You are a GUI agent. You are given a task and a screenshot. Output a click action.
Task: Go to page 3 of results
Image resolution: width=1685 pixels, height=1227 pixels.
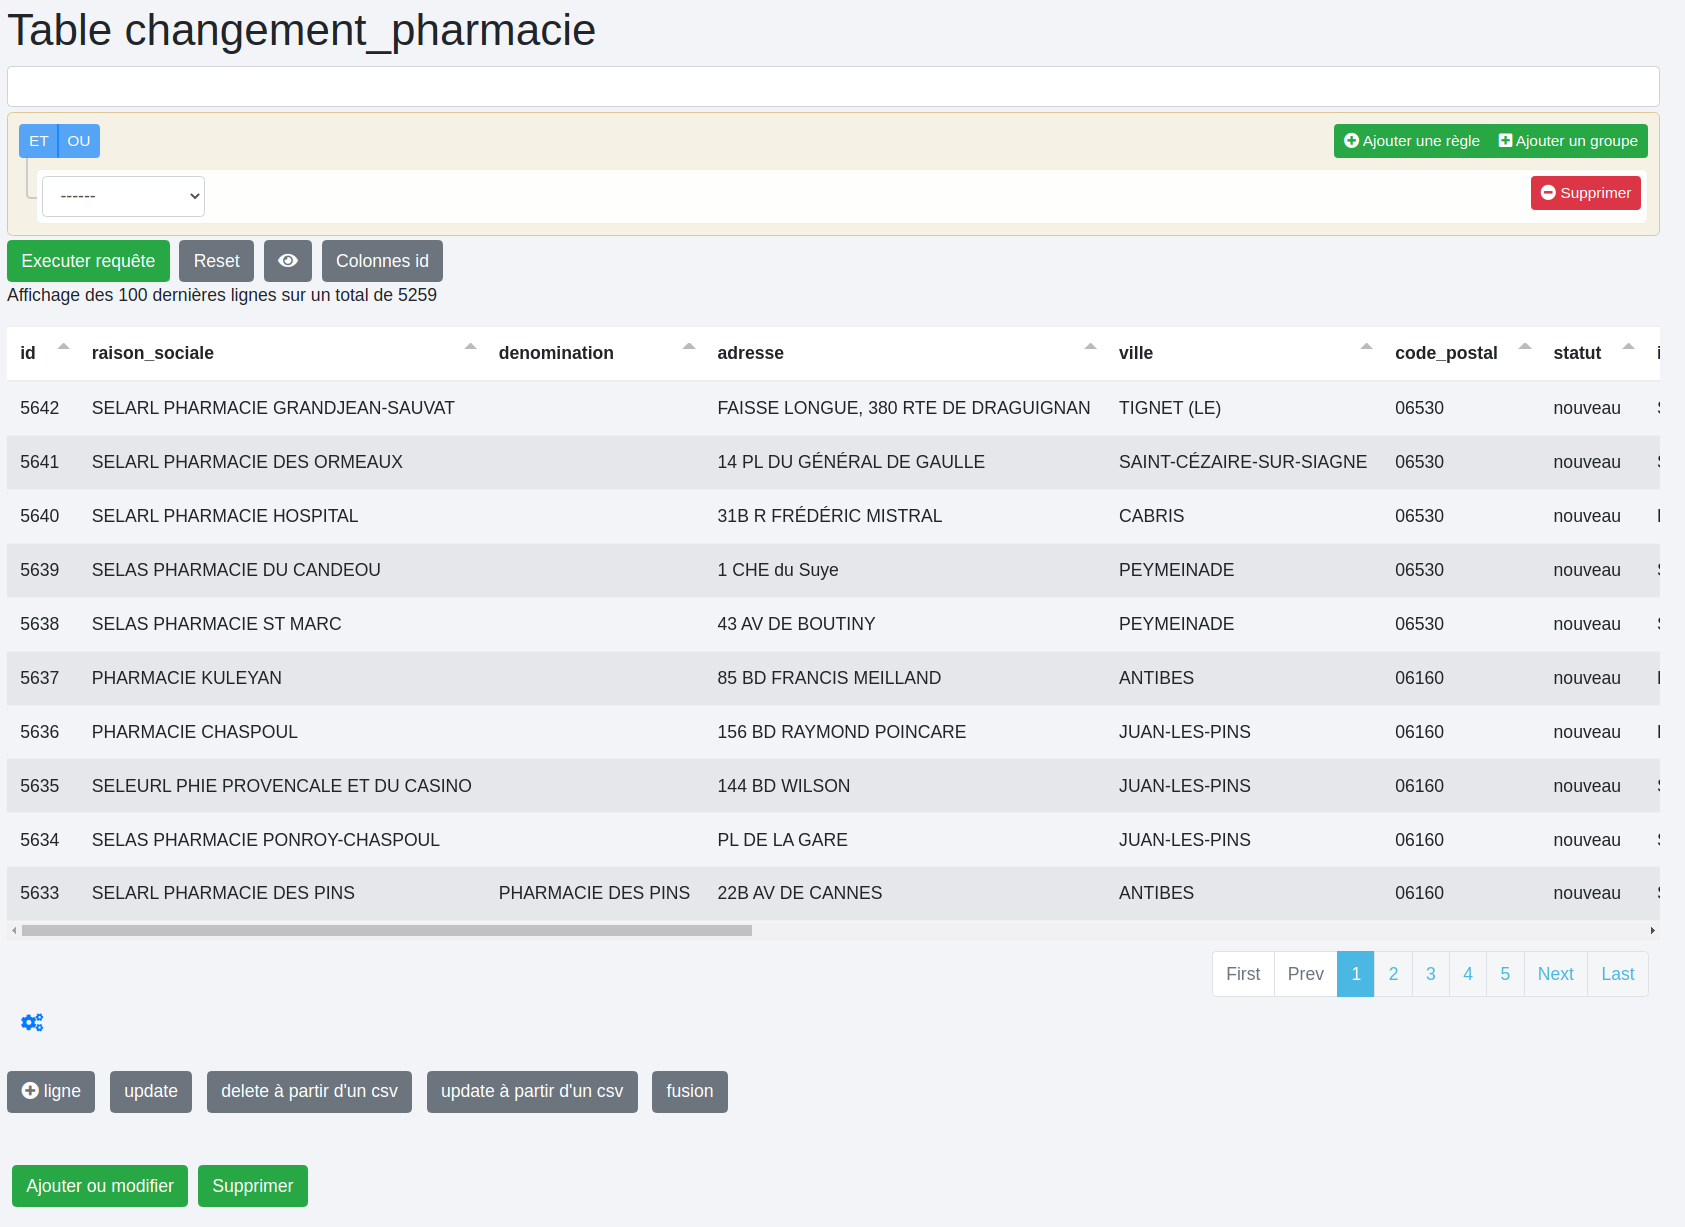coord(1430,974)
